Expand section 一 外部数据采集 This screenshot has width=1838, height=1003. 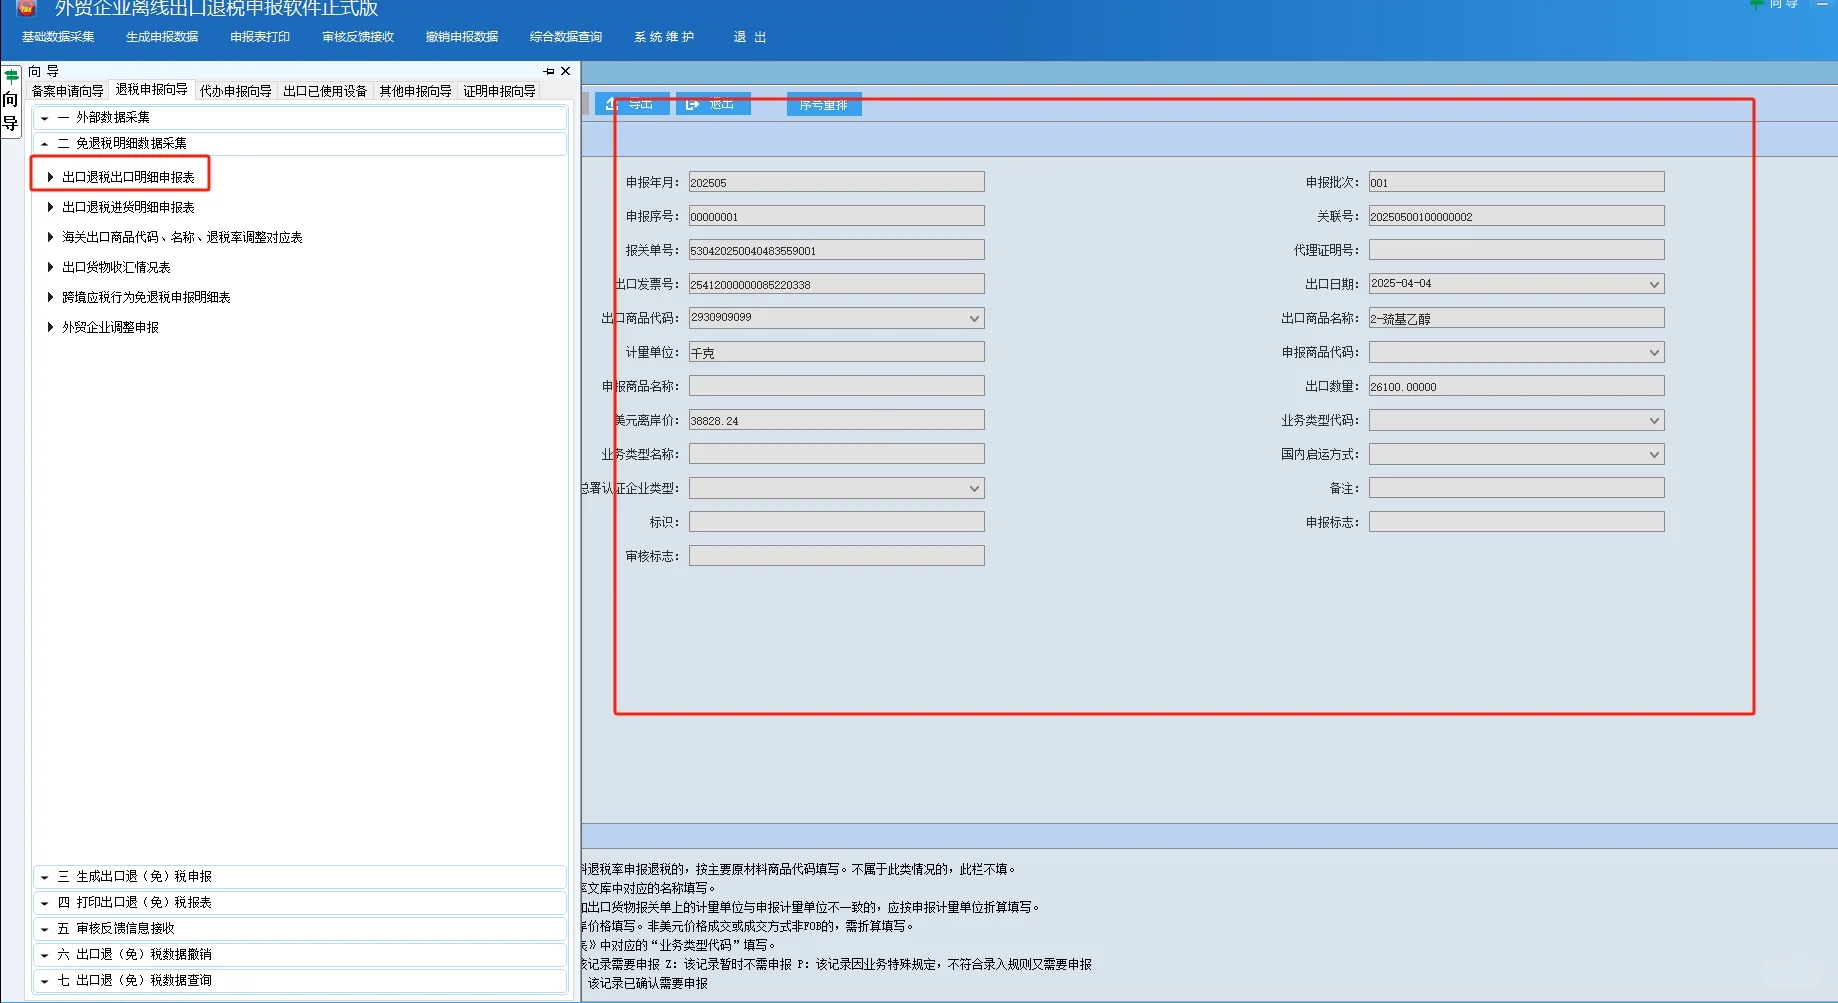(x=300, y=118)
